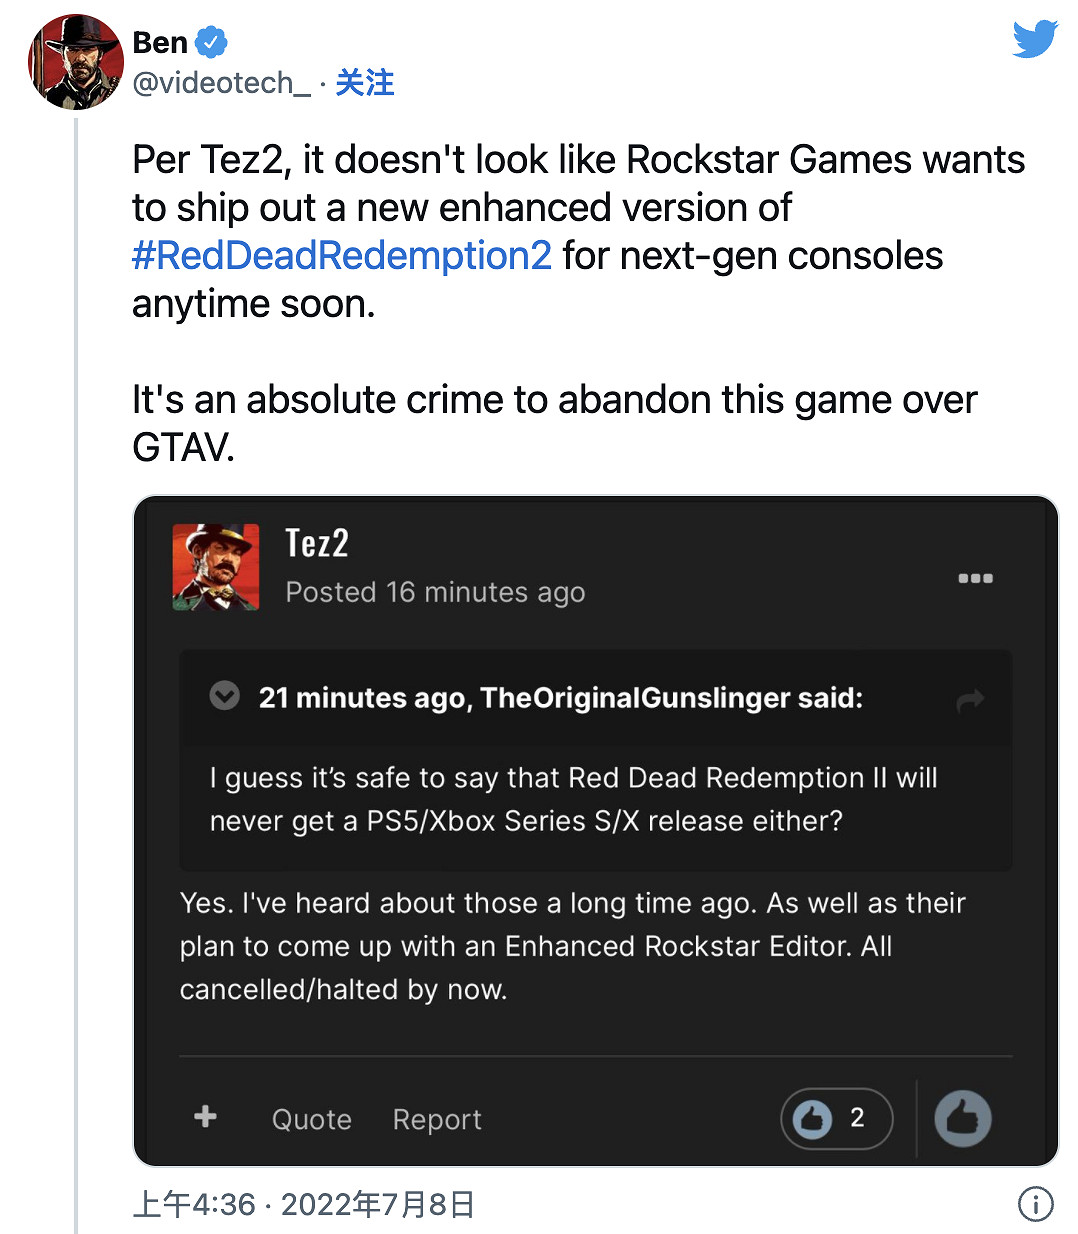Click the Quote button under the post
The height and width of the screenshot is (1234, 1078).
[311, 1119]
